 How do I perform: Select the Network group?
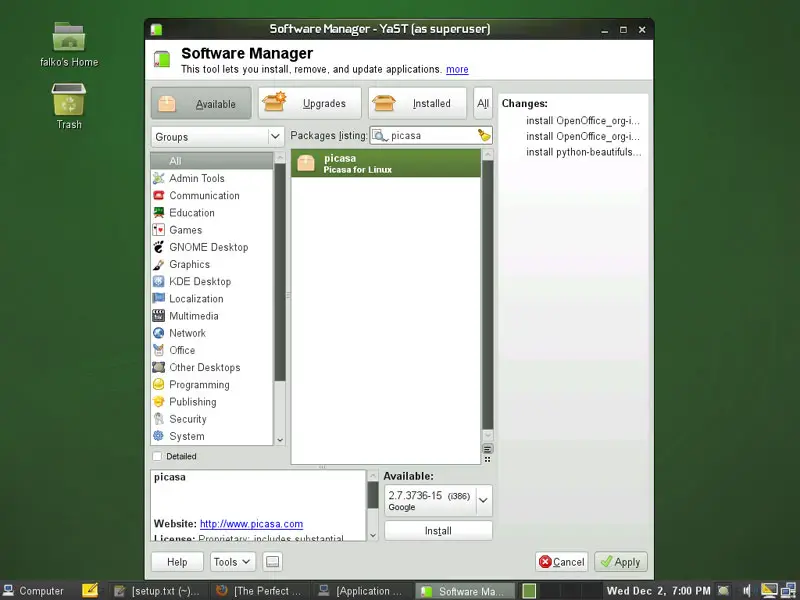[212, 333]
